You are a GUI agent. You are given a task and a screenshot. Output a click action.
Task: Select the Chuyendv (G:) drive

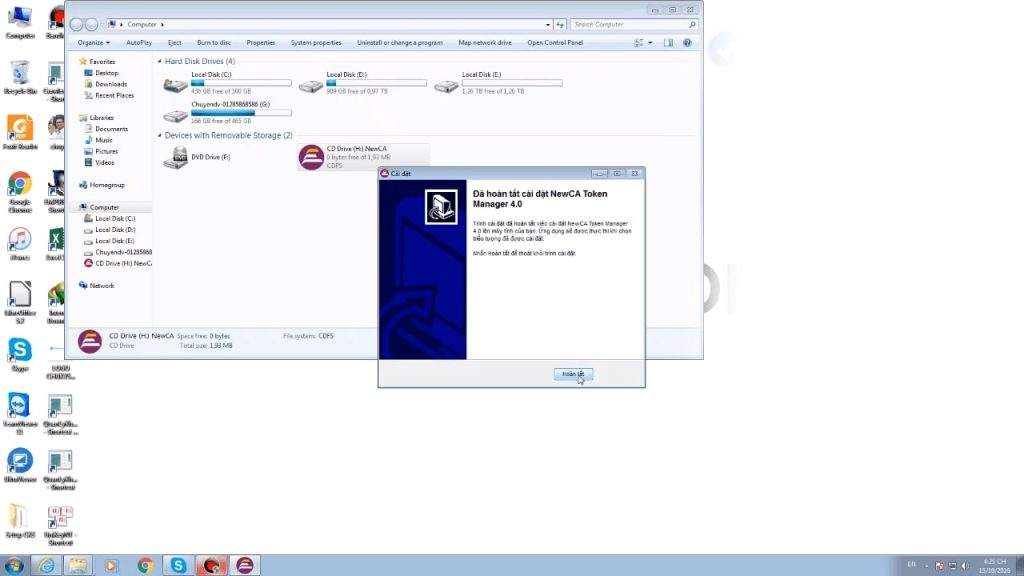227,112
